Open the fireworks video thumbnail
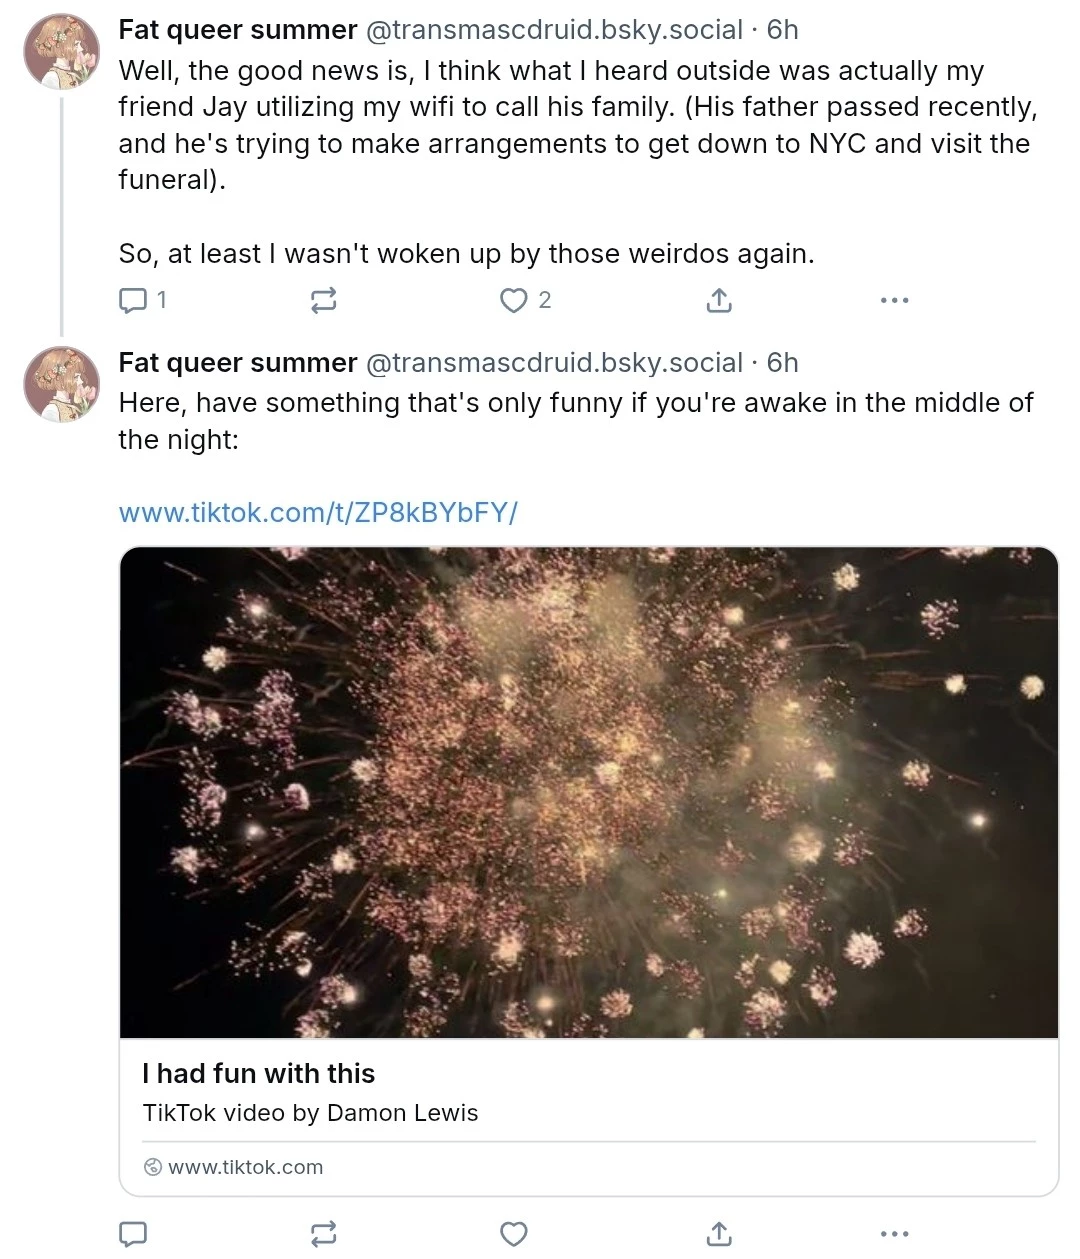 point(589,792)
